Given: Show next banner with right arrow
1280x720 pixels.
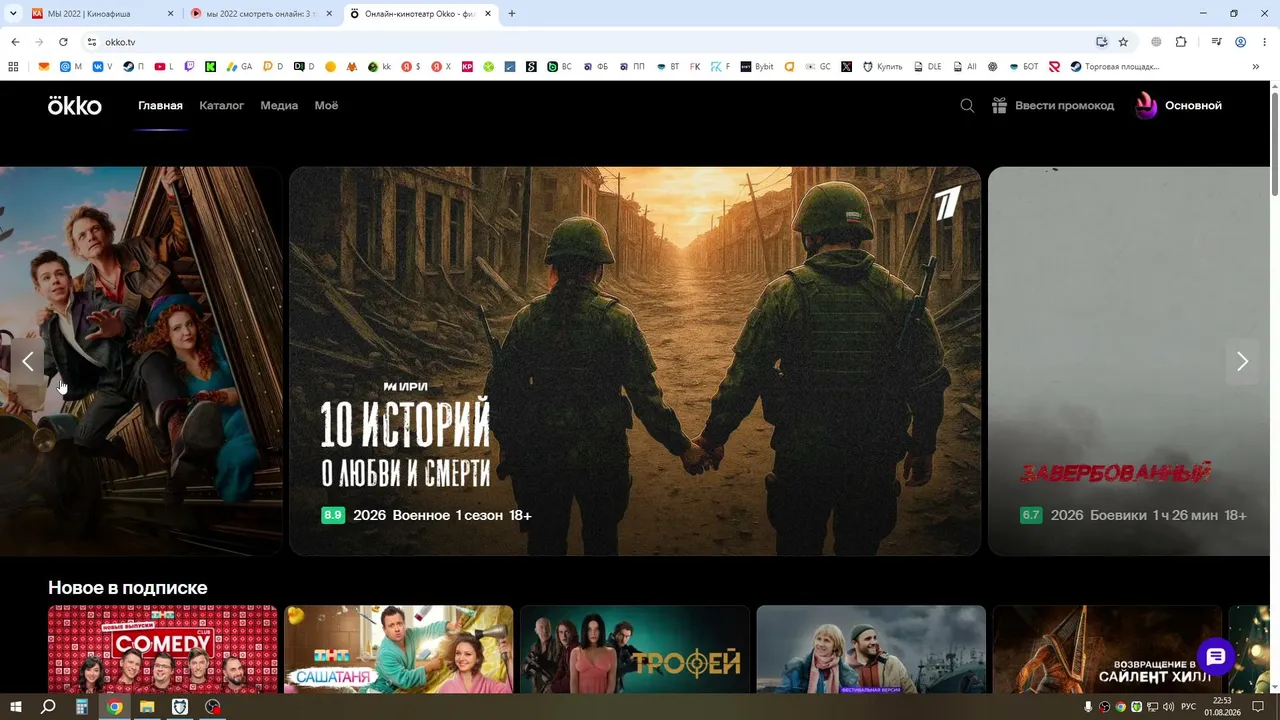Looking at the screenshot, I should pos(1242,361).
